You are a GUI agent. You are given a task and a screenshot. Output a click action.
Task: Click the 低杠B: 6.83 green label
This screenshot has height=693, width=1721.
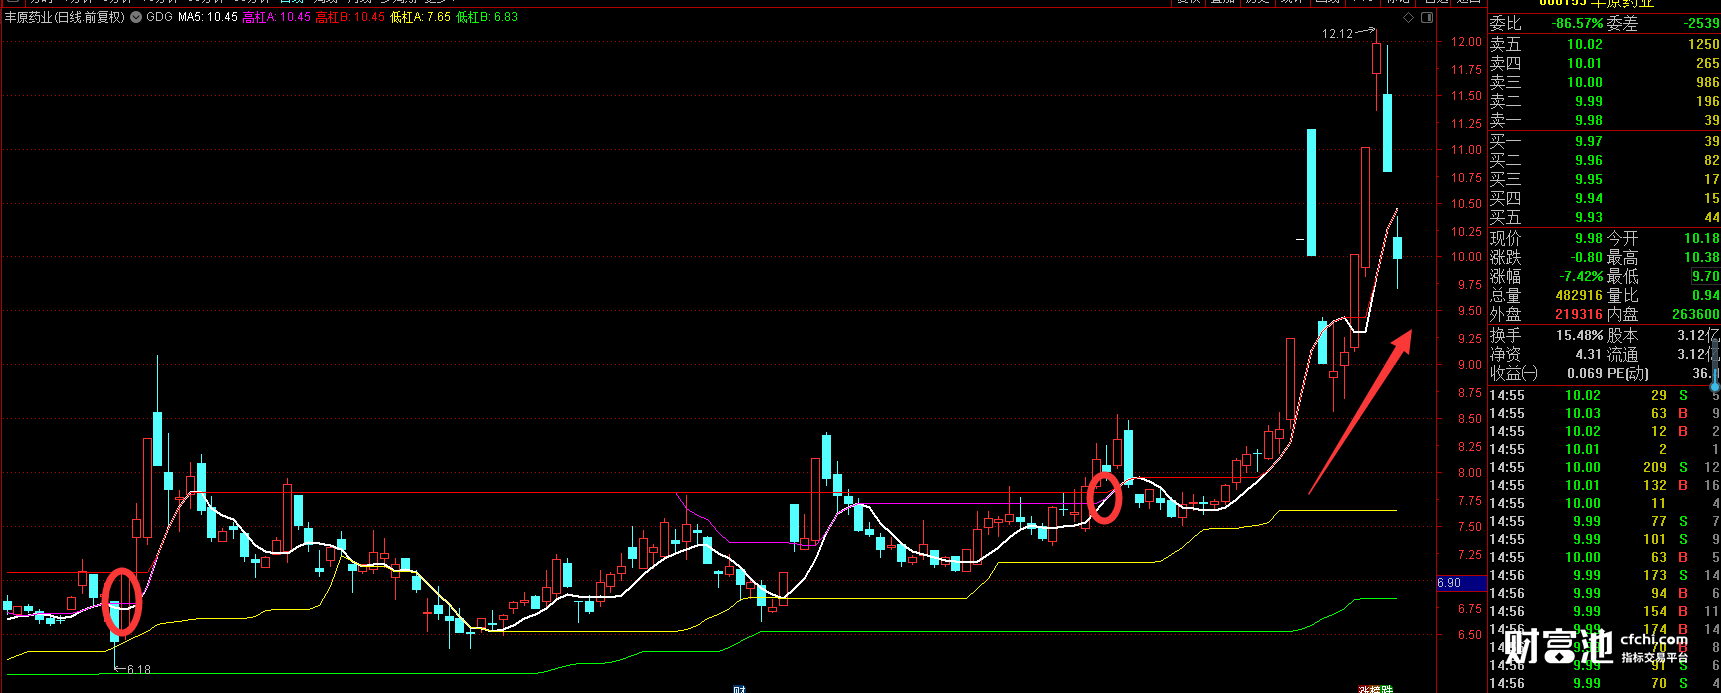(x=487, y=17)
